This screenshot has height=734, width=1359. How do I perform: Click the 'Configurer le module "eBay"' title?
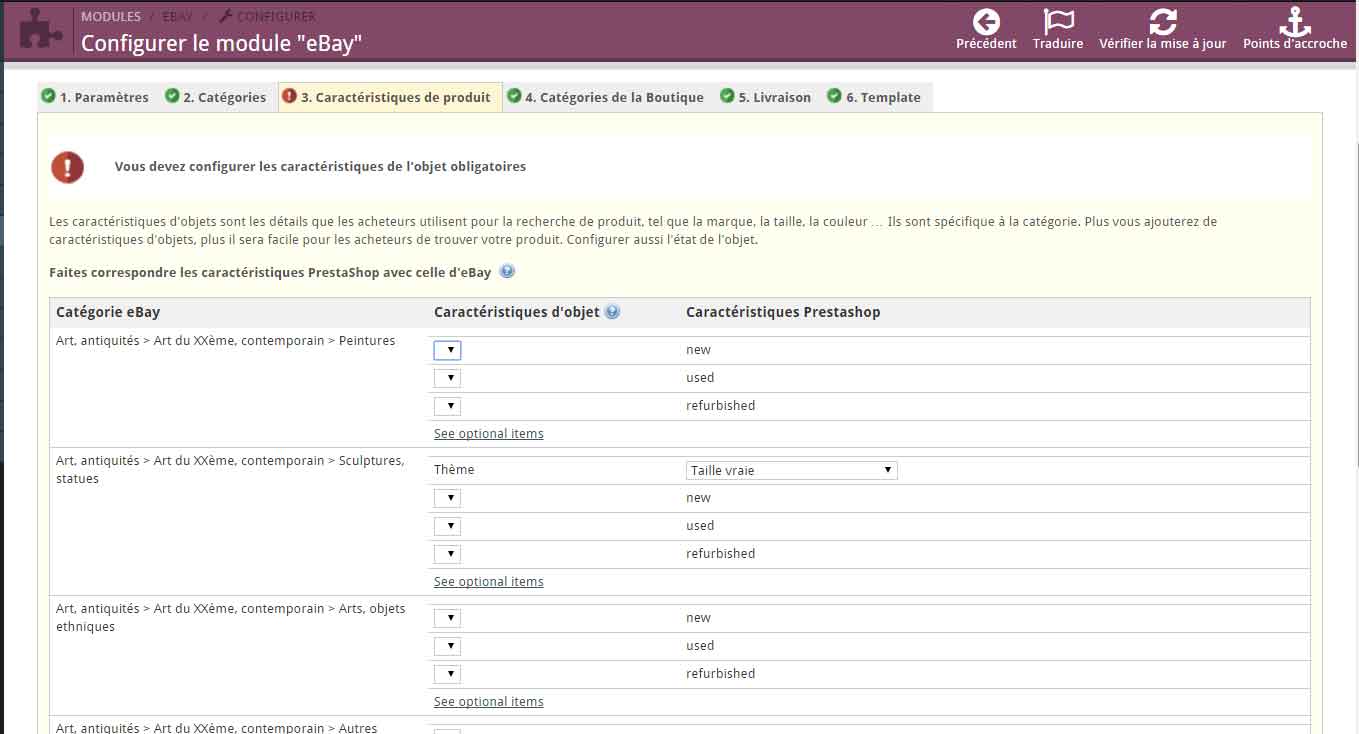click(221, 43)
